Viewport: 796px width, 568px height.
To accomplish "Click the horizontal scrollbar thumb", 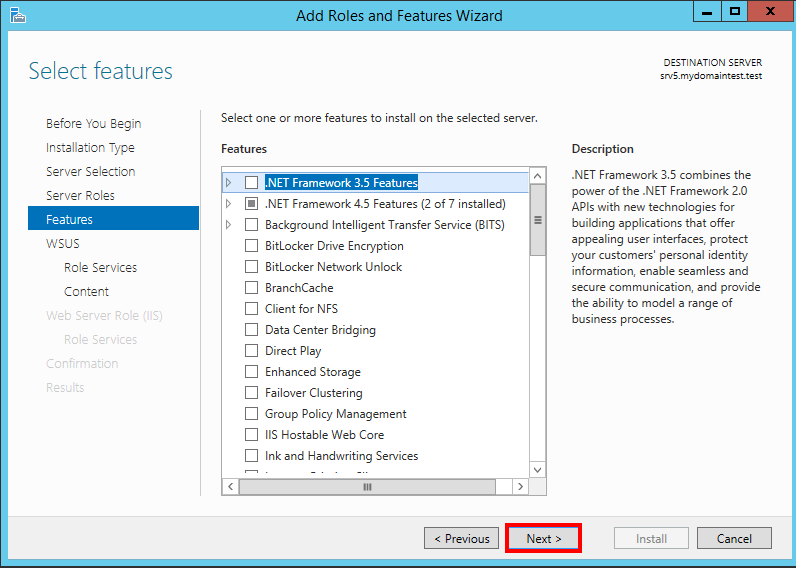I will click(367, 487).
